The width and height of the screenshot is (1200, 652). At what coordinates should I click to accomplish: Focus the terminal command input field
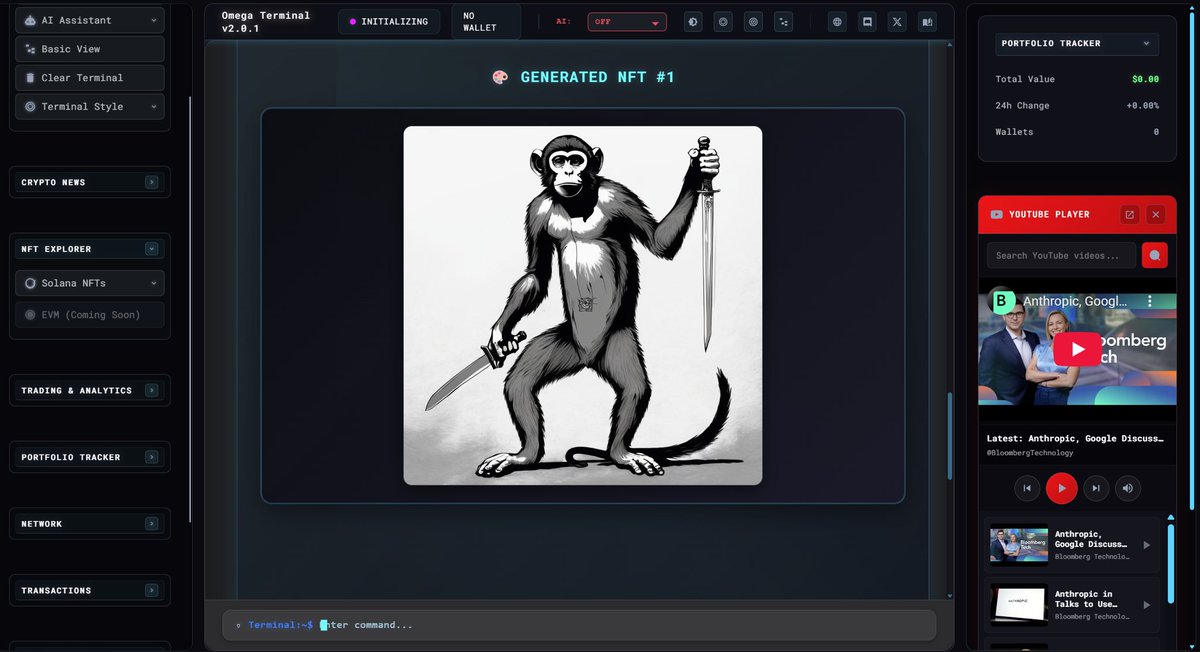[580, 625]
